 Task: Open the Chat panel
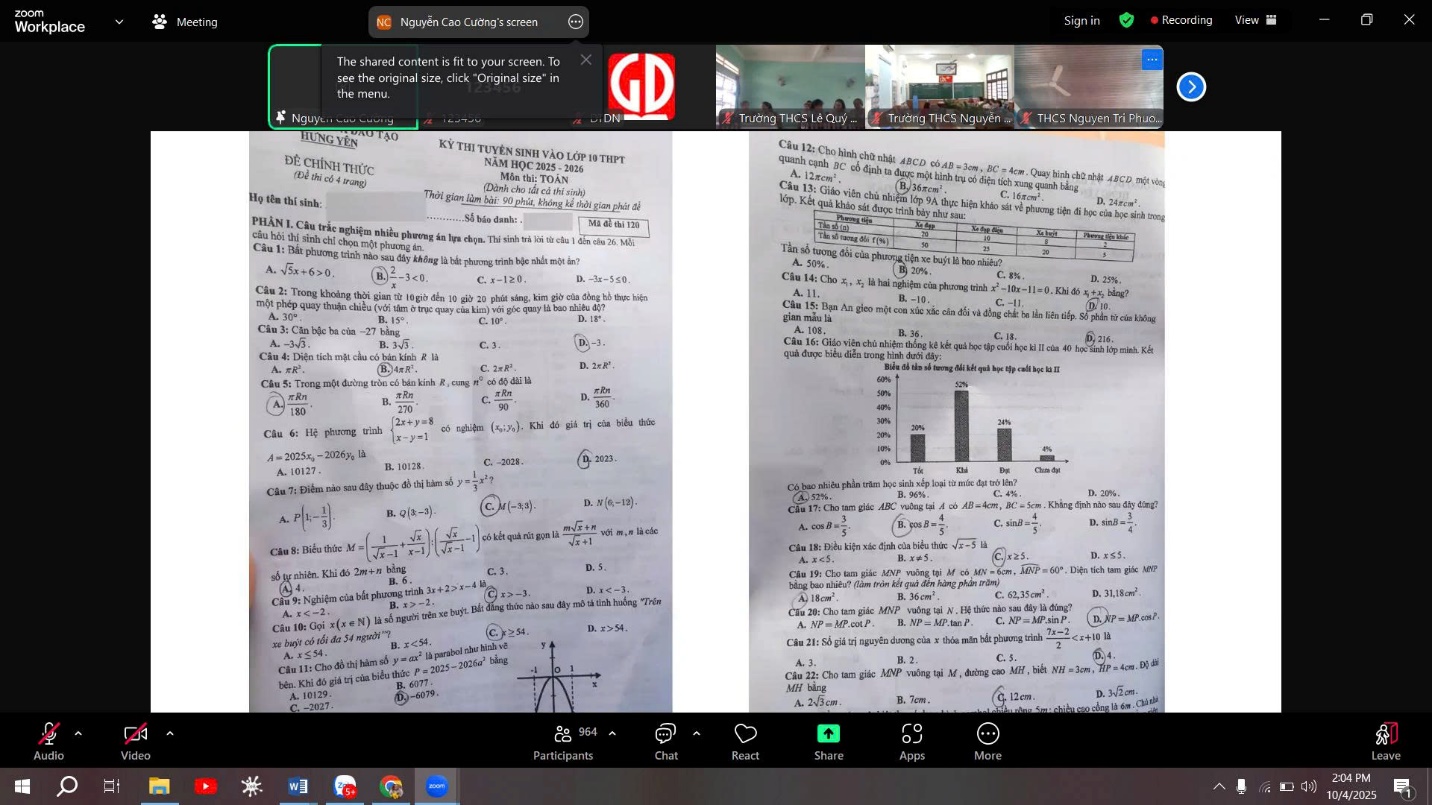[666, 740]
